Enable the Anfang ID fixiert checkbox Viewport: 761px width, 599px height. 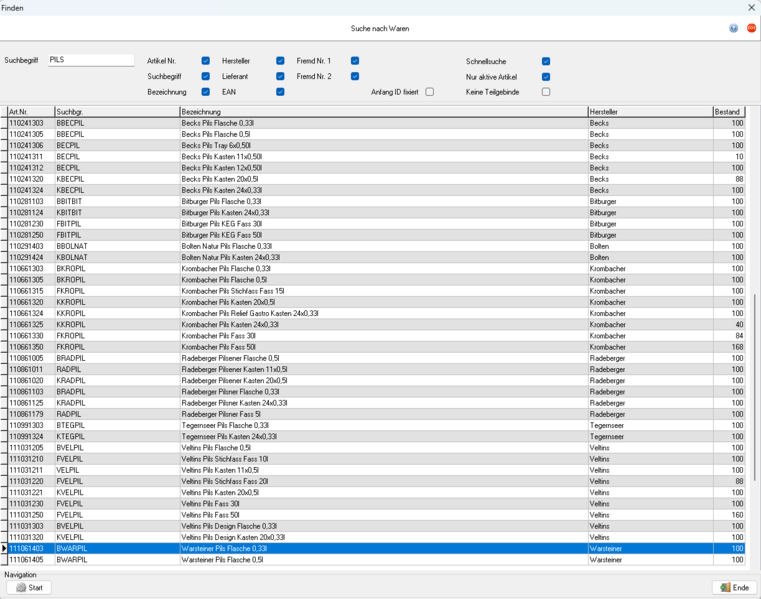[430, 92]
